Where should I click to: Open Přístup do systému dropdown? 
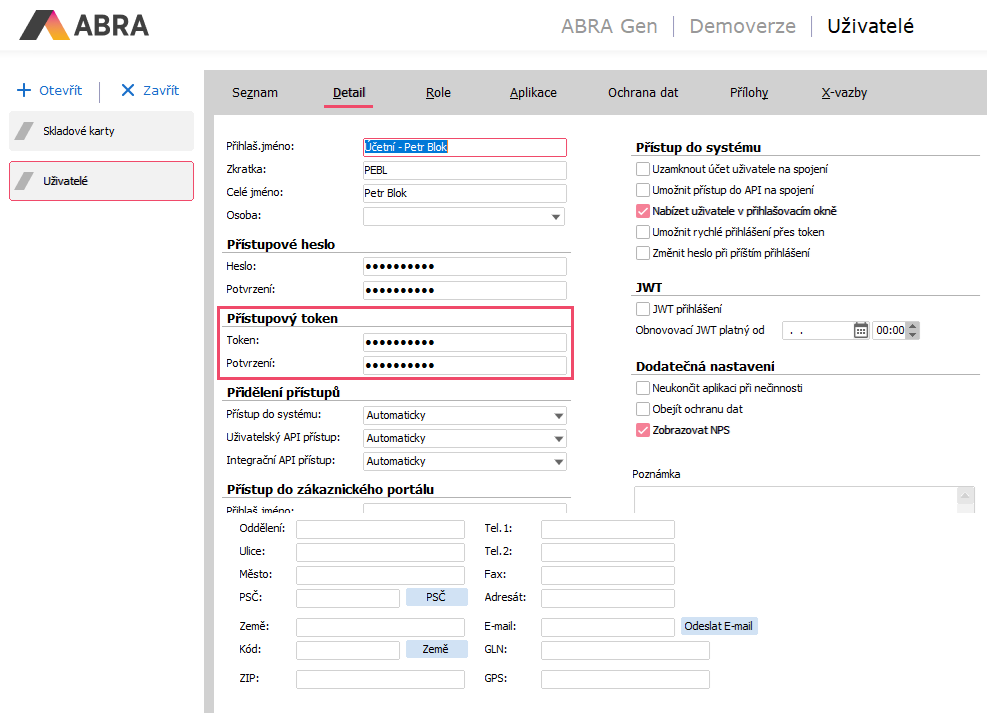[x=558, y=415]
